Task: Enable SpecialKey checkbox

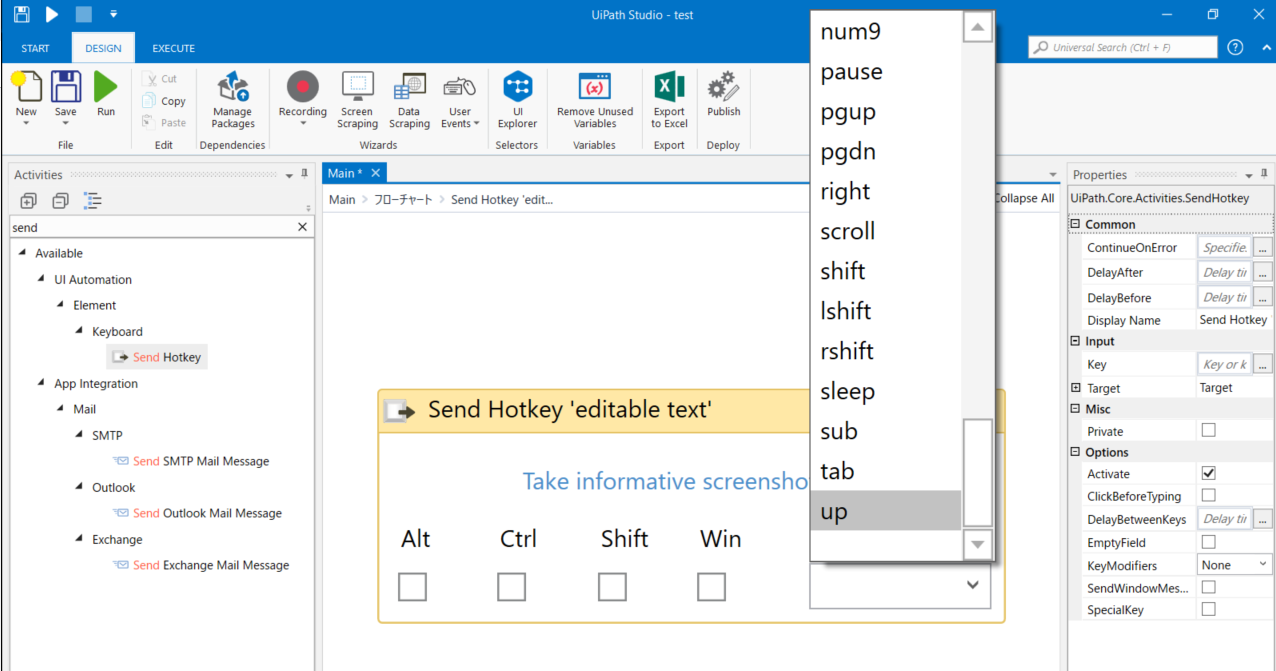Action: pos(1208,609)
